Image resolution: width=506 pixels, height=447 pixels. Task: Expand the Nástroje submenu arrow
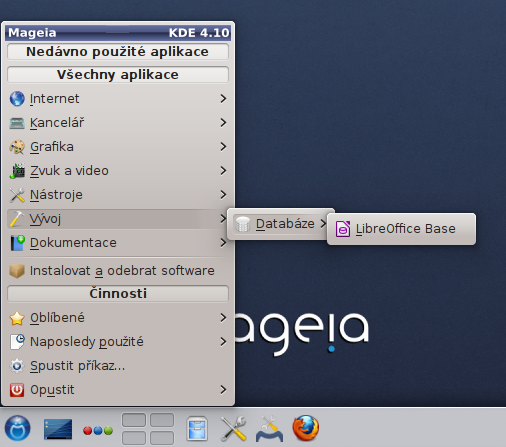click(223, 195)
